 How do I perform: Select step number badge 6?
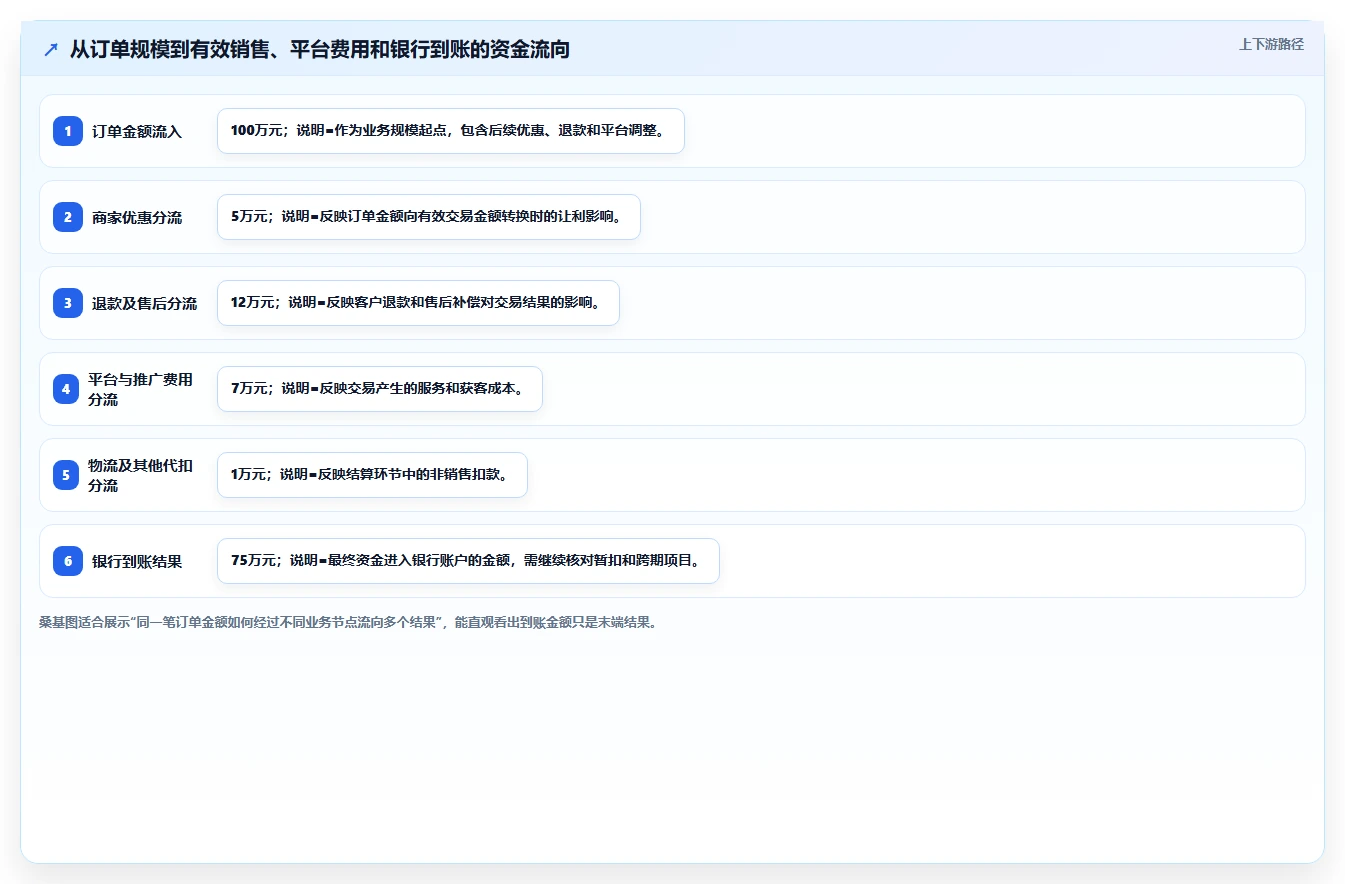coord(68,561)
